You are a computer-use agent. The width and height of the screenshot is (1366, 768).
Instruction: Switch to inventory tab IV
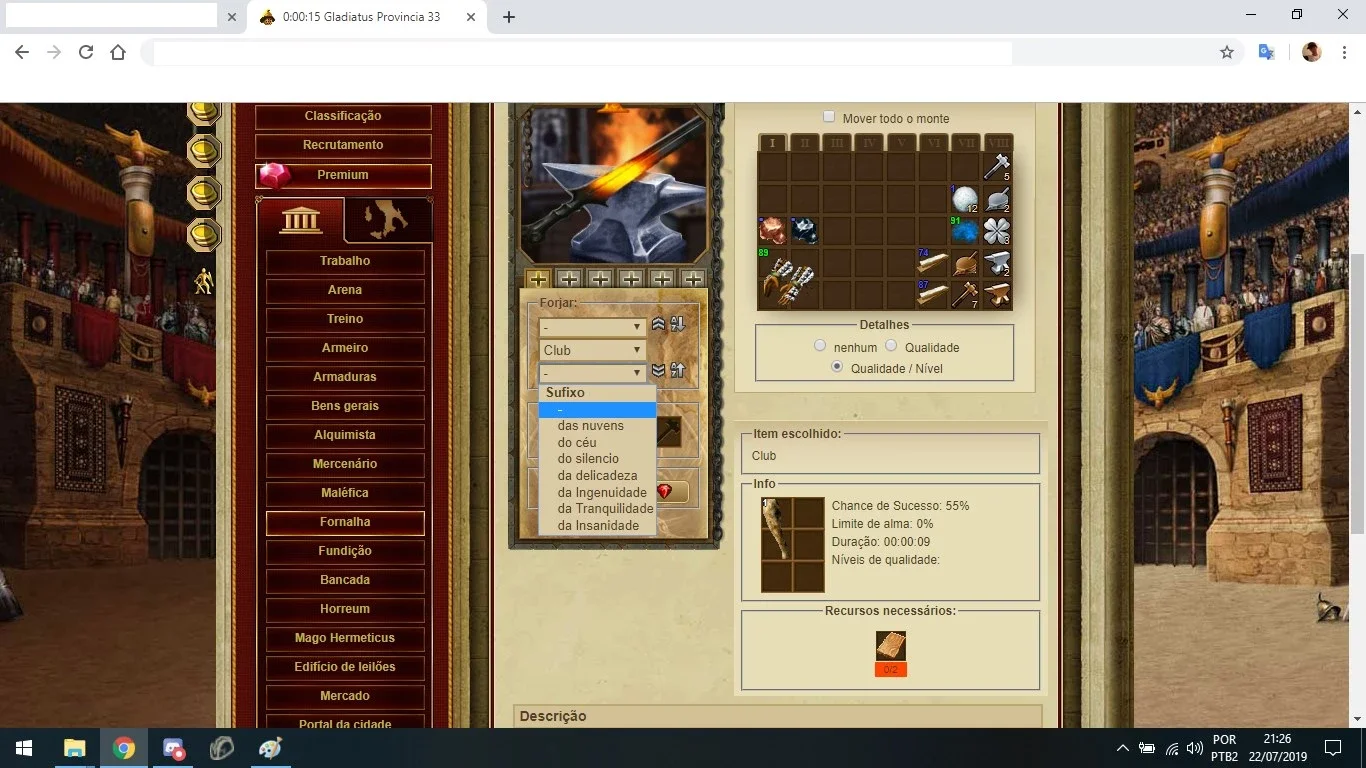(868, 143)
